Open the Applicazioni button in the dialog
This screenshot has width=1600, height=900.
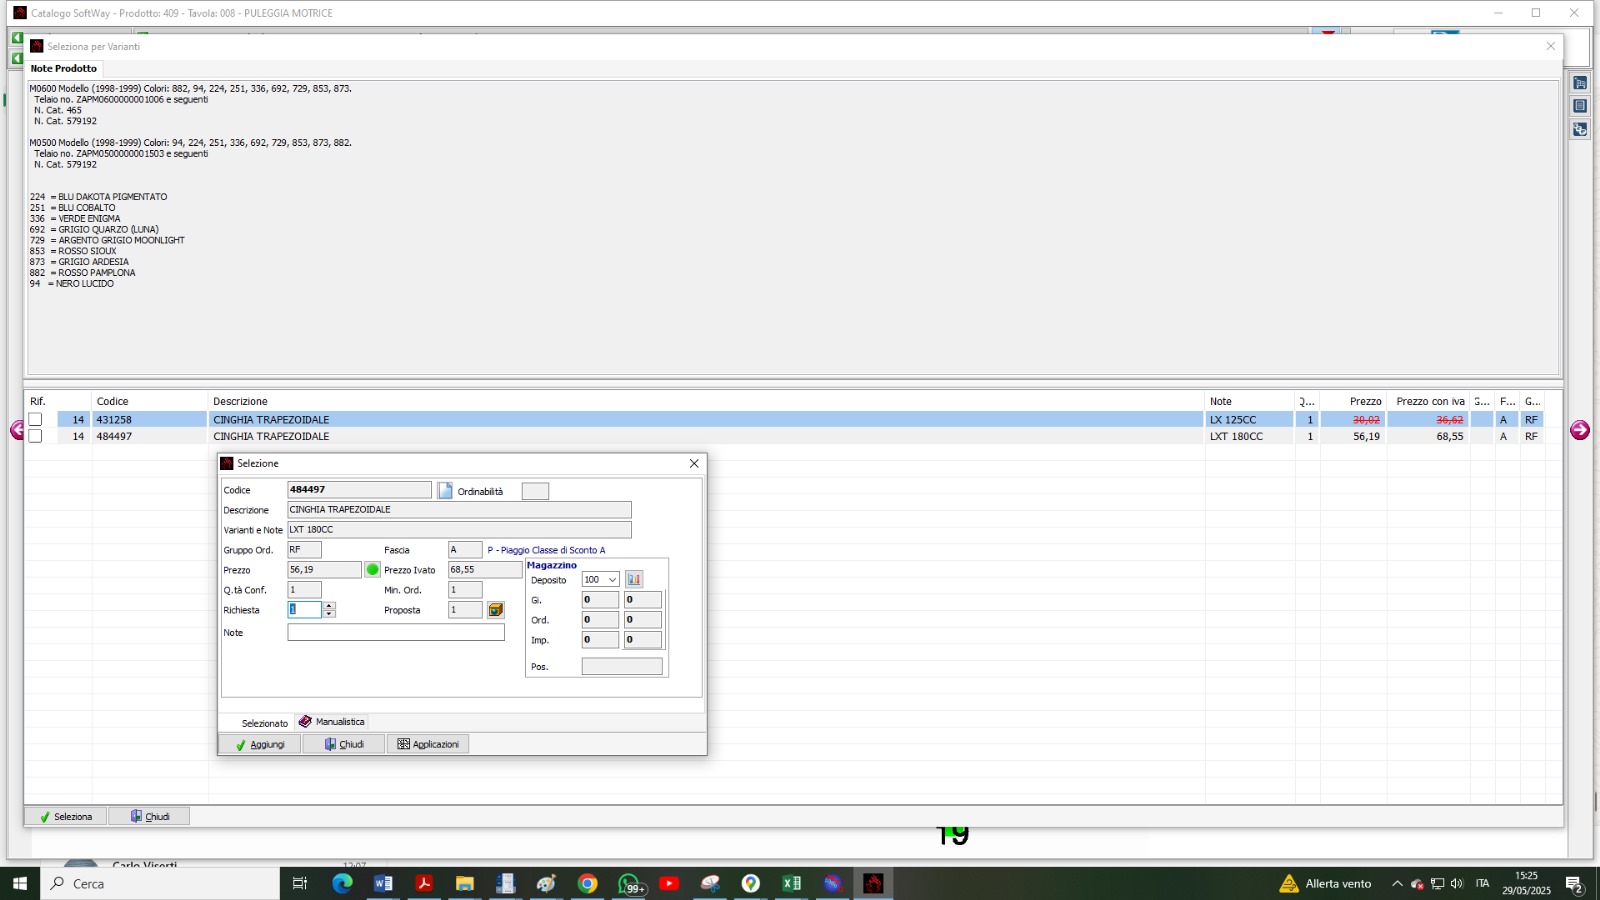pos(428,744)
